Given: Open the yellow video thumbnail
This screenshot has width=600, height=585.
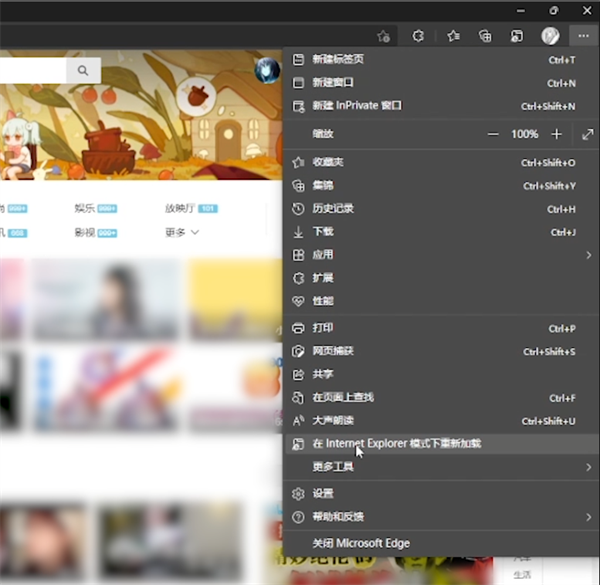Looking at the screenshot, I should [236, 299].
